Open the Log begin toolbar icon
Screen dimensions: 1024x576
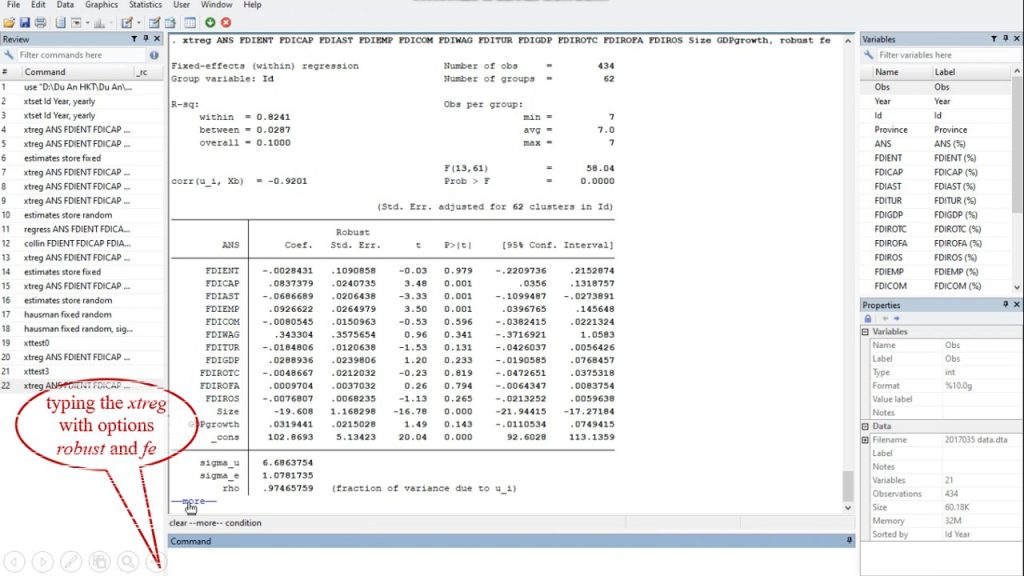[59, 22]
